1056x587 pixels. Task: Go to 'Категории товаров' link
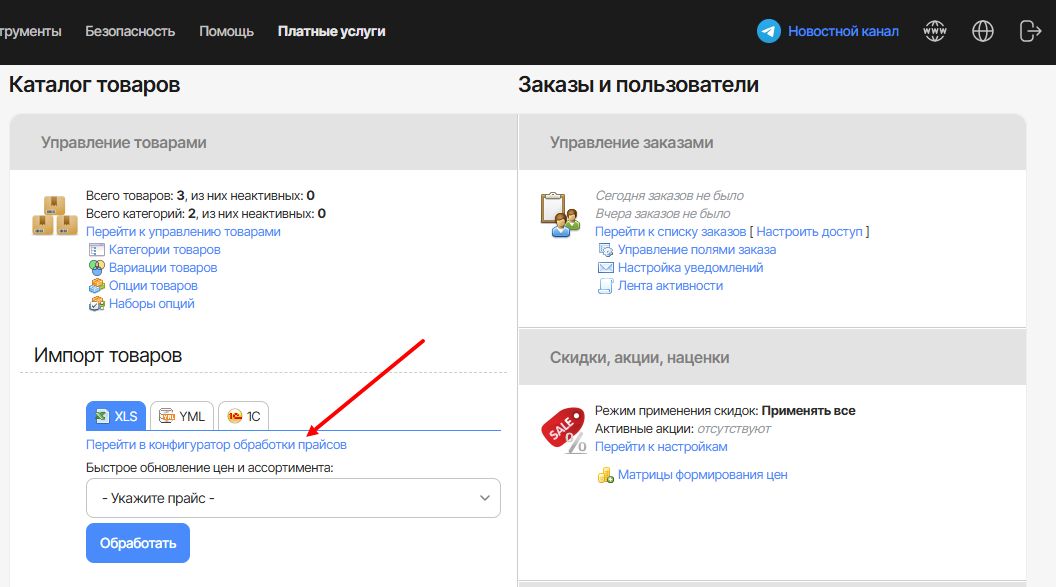pyautogui.click(x=164, y=250)
